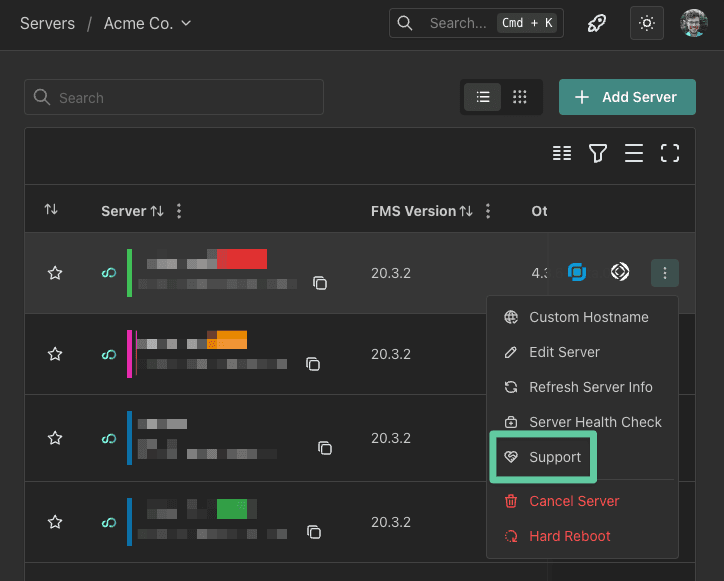Click the rocket icon in top bar

tap(596, 23)
